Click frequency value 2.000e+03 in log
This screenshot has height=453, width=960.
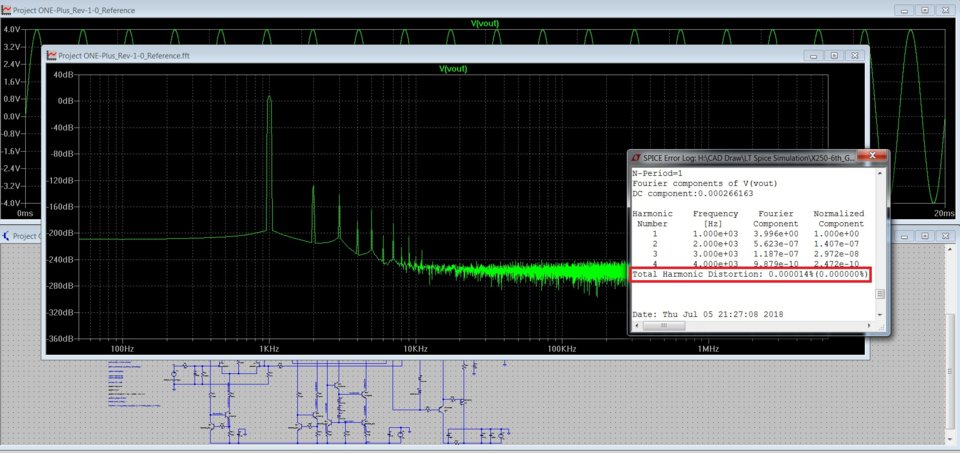coord(715,244)
